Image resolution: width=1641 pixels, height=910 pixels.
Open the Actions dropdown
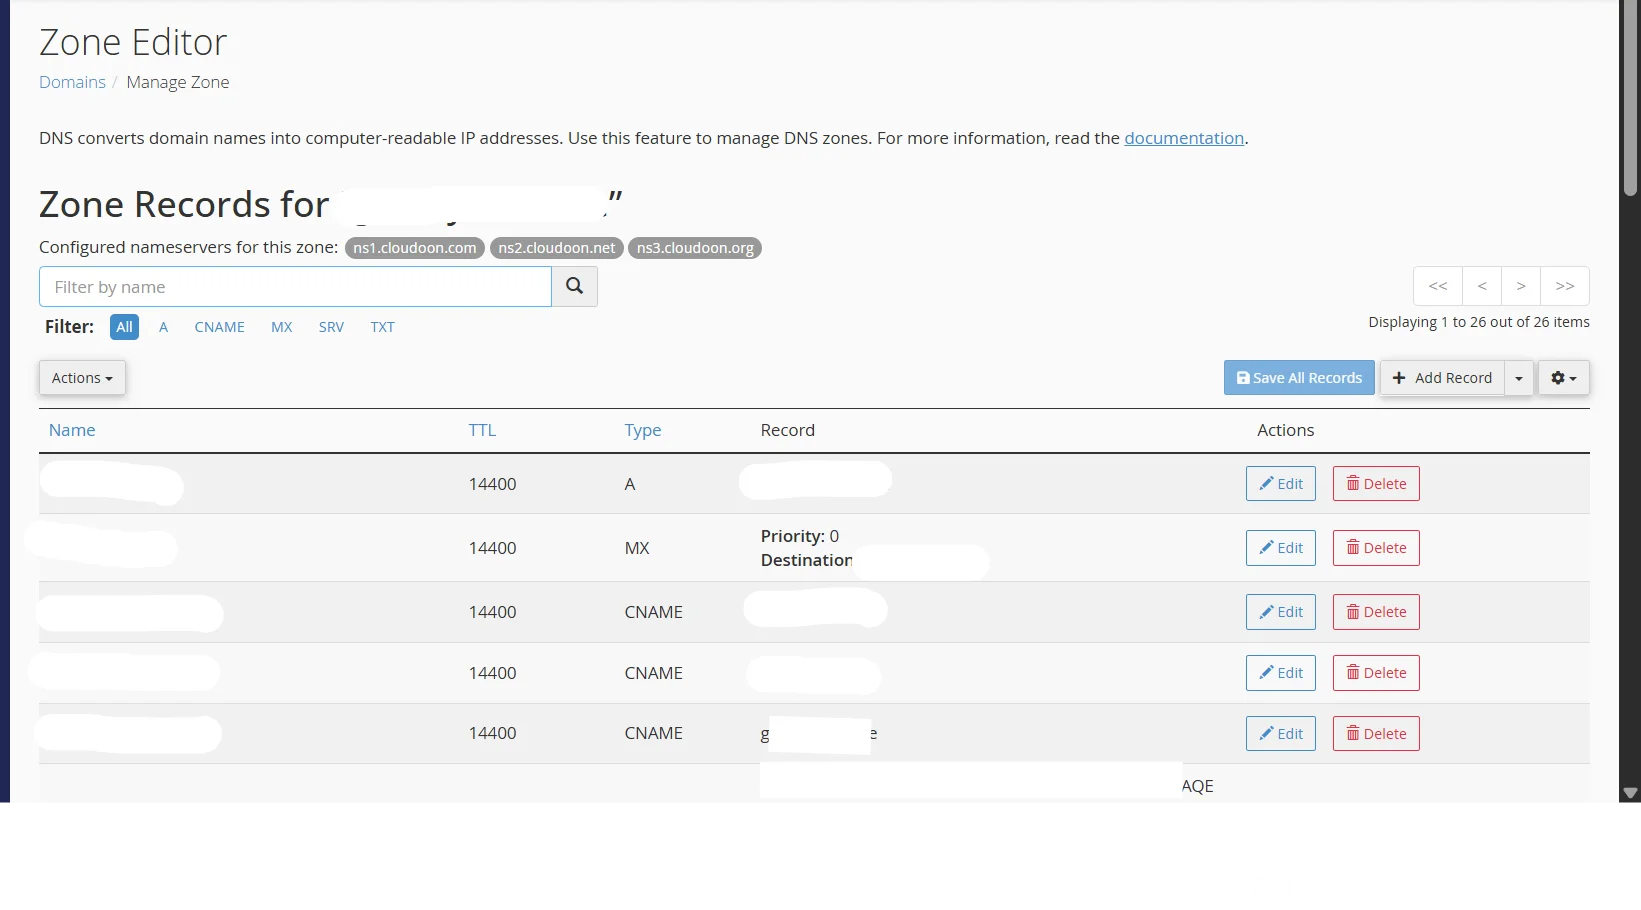point(81,377)
